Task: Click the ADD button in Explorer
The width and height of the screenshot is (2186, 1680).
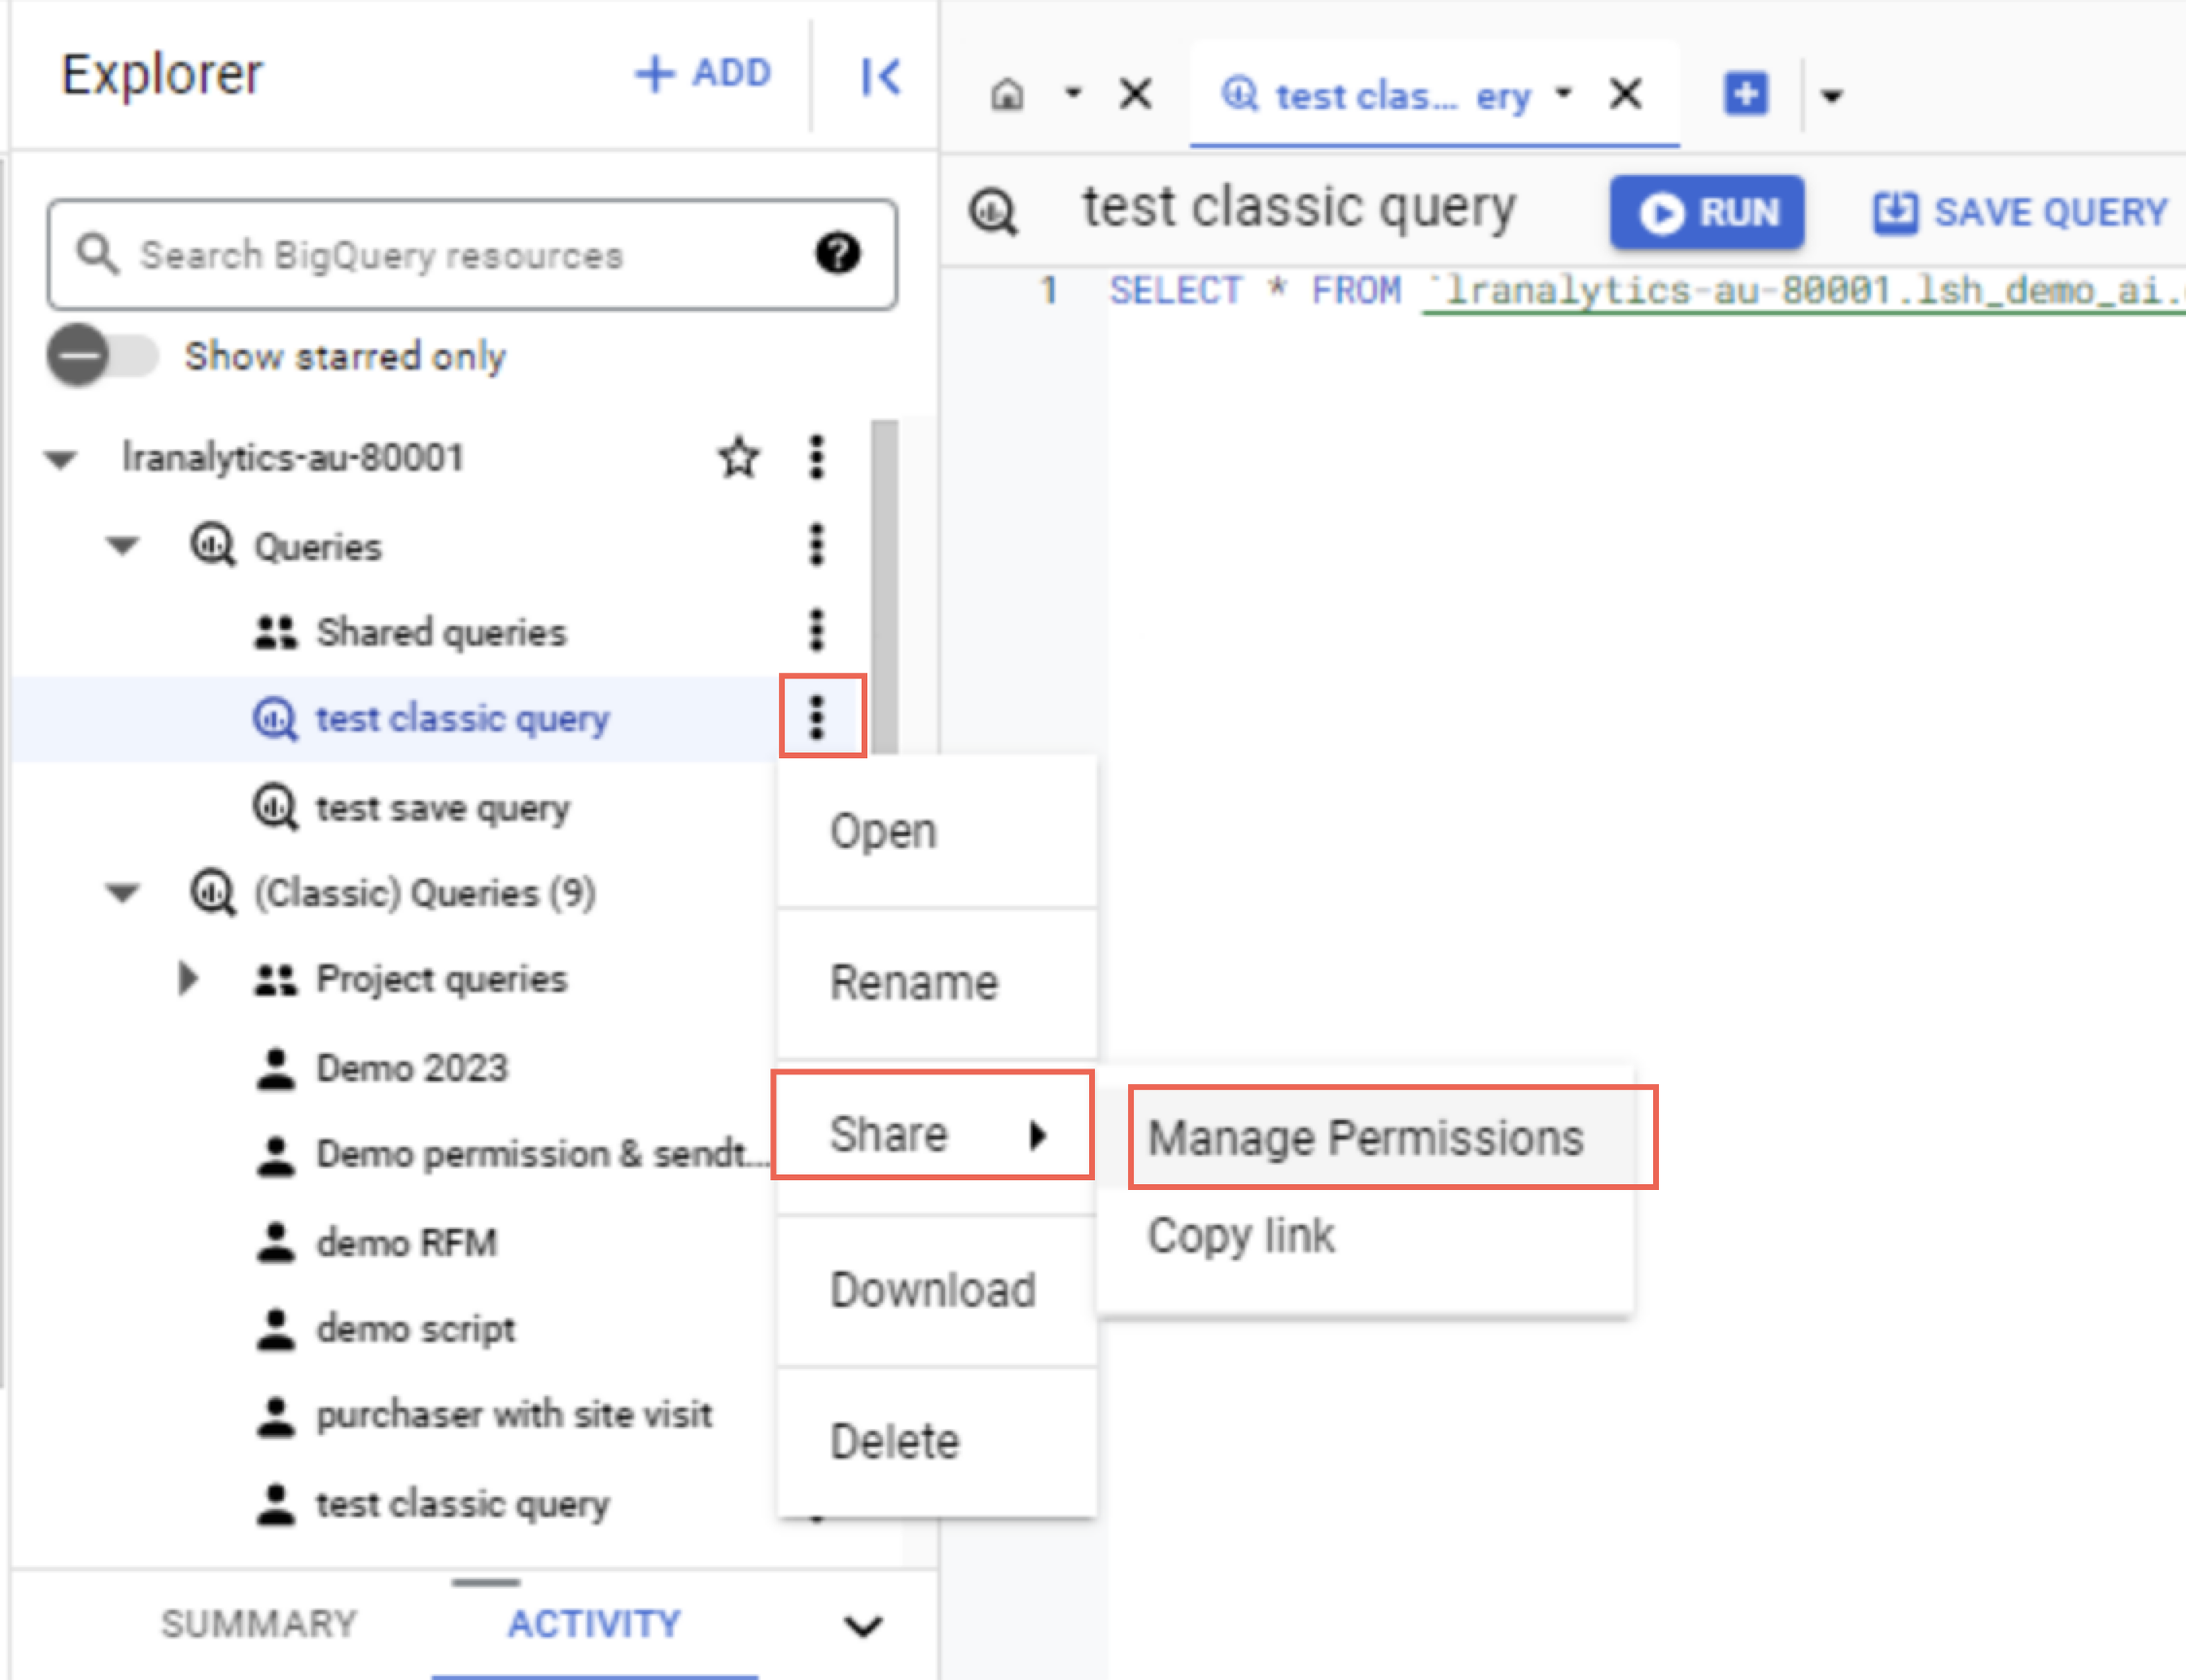Action: tap(704, 74)
